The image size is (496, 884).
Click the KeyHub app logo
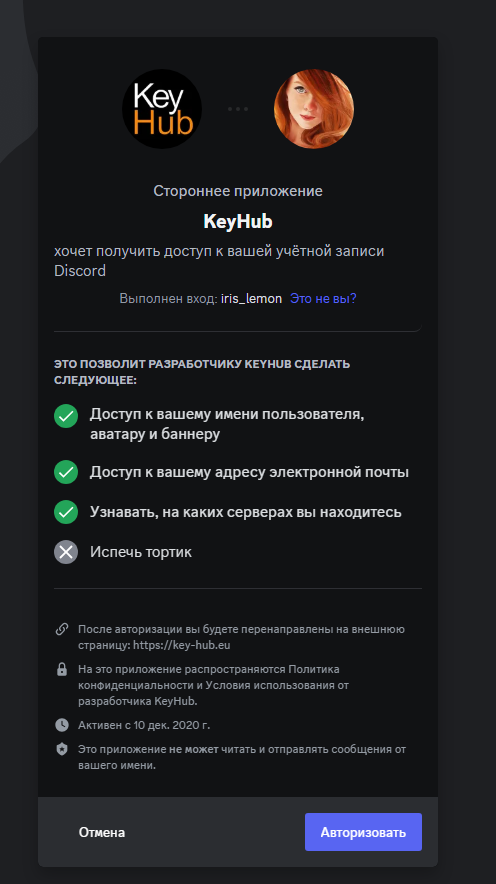click(x=162, y=109)
